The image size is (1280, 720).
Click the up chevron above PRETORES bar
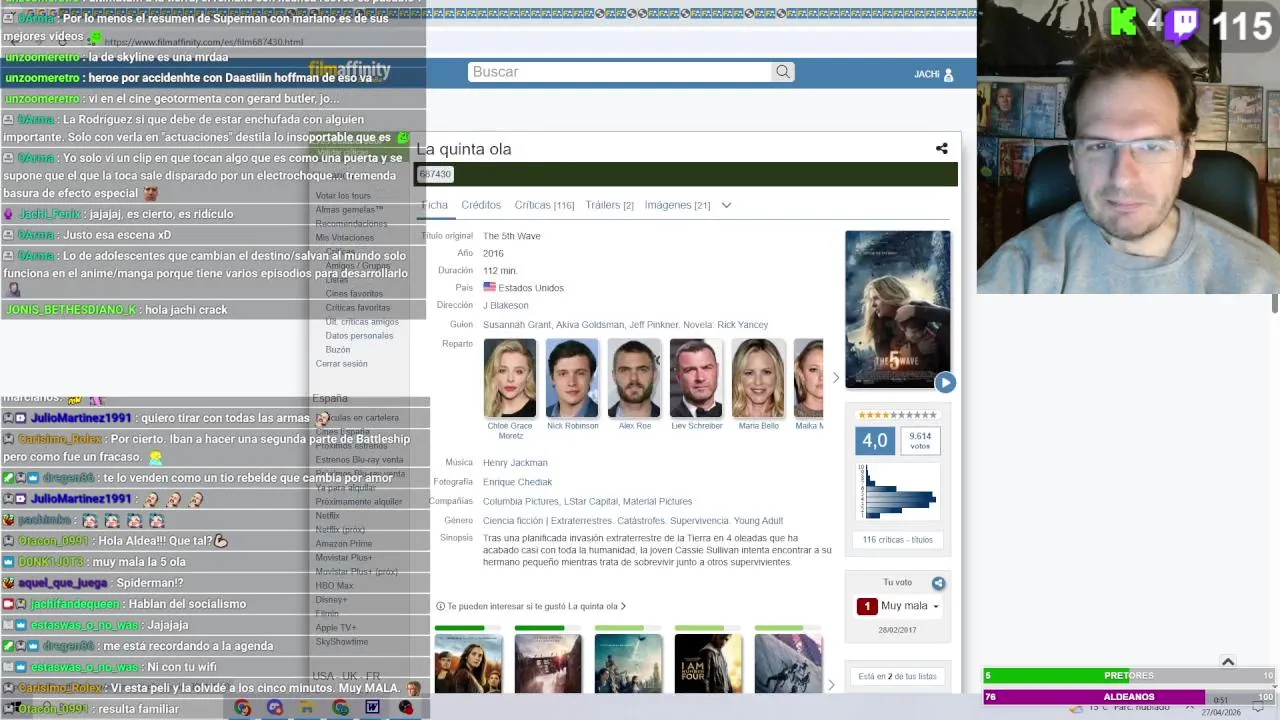tap(1228, 661)
